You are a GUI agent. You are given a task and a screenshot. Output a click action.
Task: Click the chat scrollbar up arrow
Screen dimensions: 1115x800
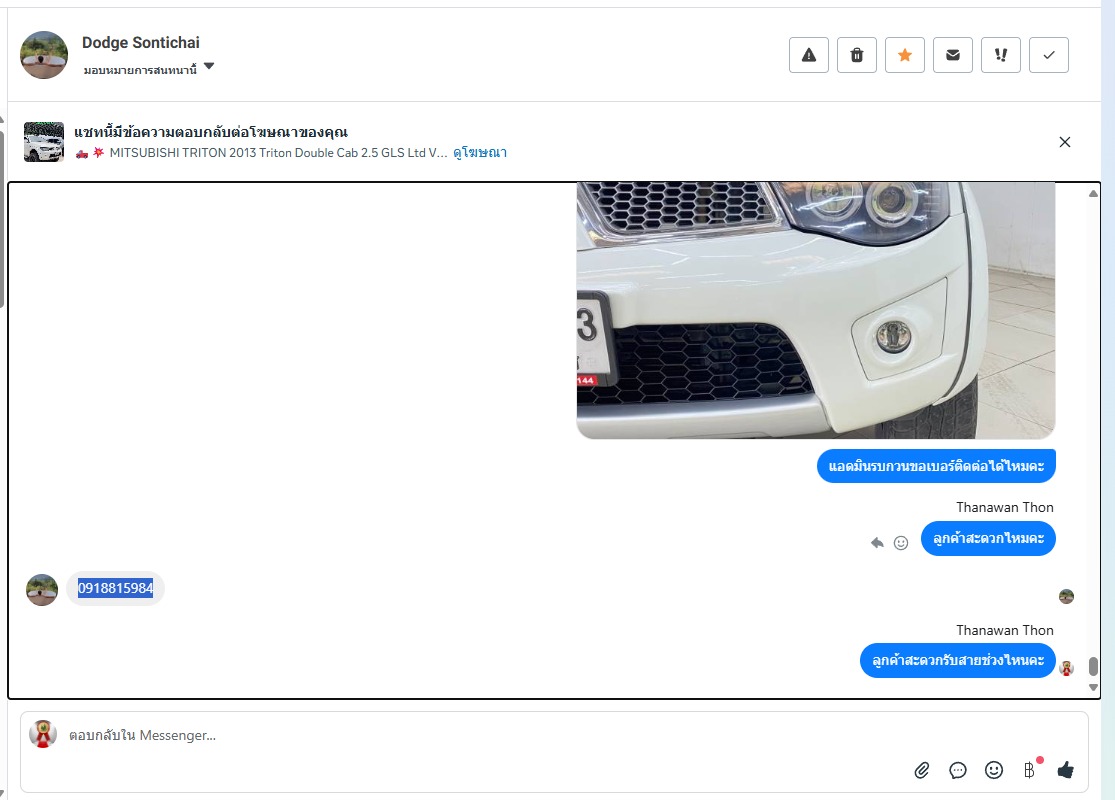[x=1094, y=193]
